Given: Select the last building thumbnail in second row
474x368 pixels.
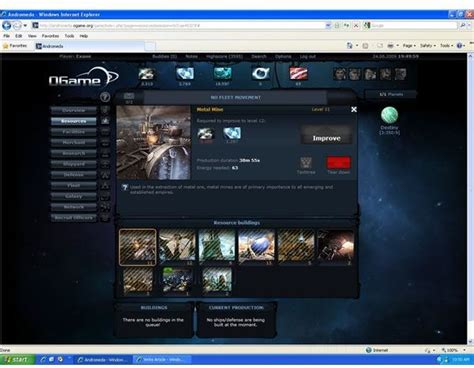Looking at the screenshot, I should [x=217, y=280].
